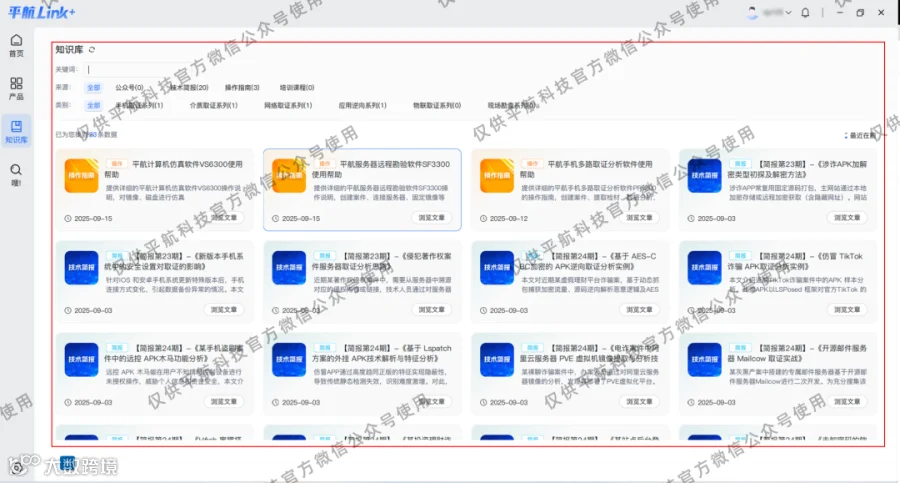Image resolution: width=900 pixels, height=483 pixels.
Task: Click 浏览文章 on 某手机盗刷案件 card
Action: 224,402
